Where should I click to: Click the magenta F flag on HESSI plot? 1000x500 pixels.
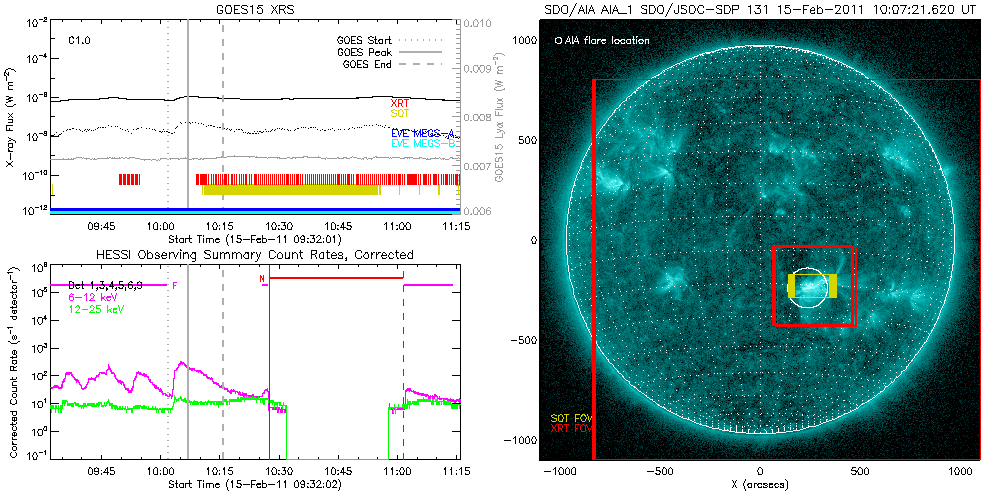(175, 285)
